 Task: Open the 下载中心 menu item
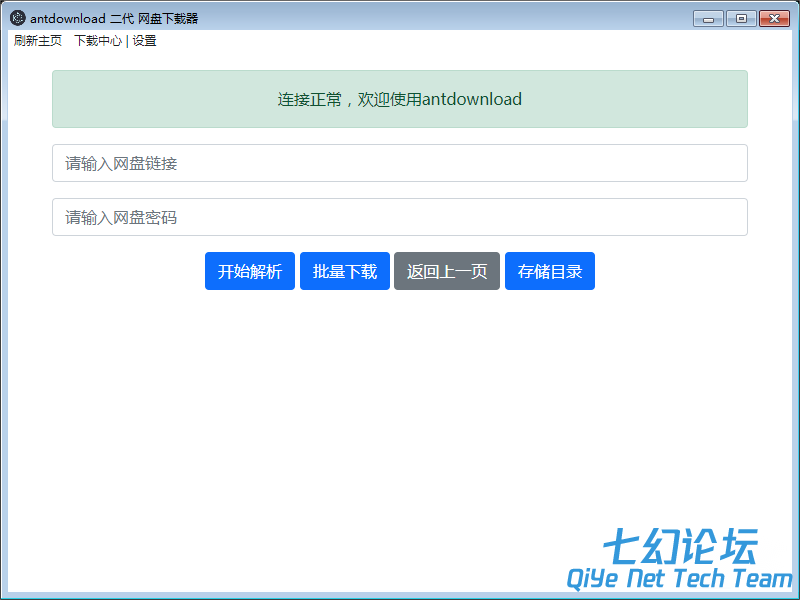(98, 41)
